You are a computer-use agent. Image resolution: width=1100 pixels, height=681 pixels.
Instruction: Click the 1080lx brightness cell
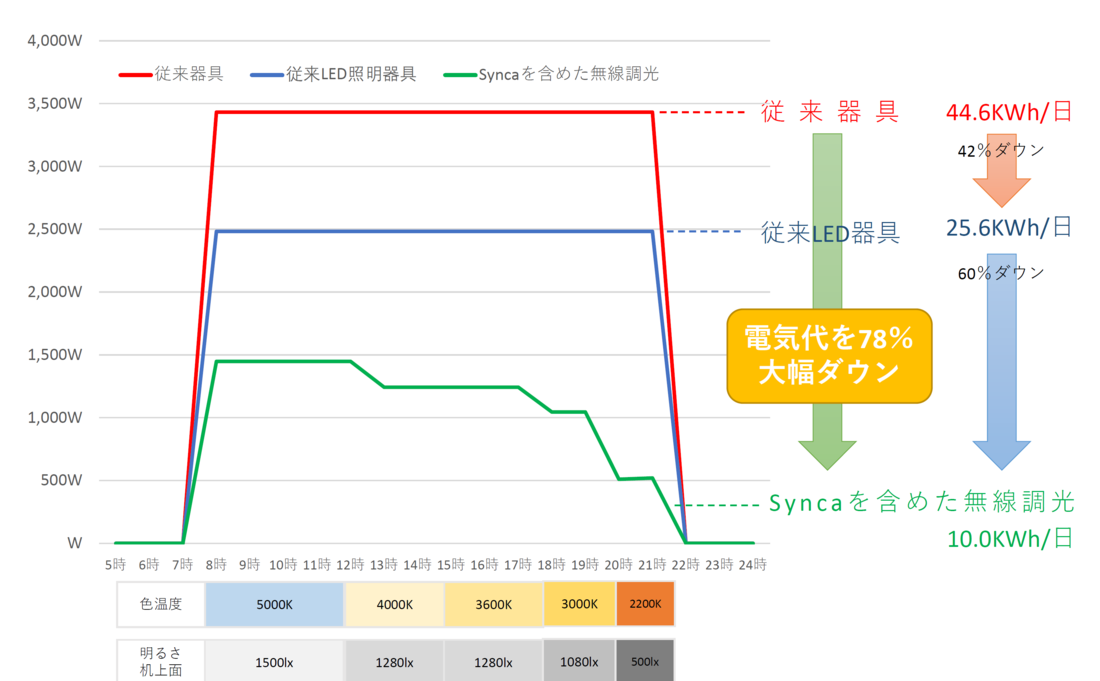(579, 662)
